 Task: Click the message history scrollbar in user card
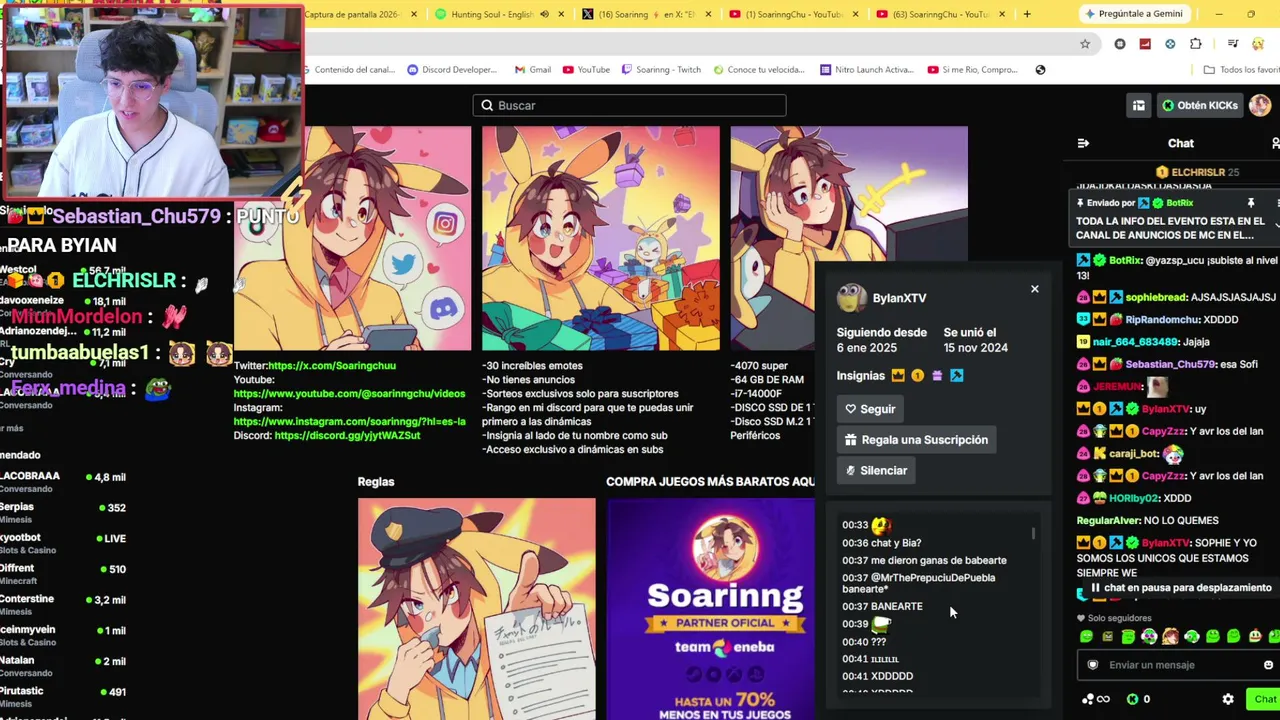(x=1033, y=533)
